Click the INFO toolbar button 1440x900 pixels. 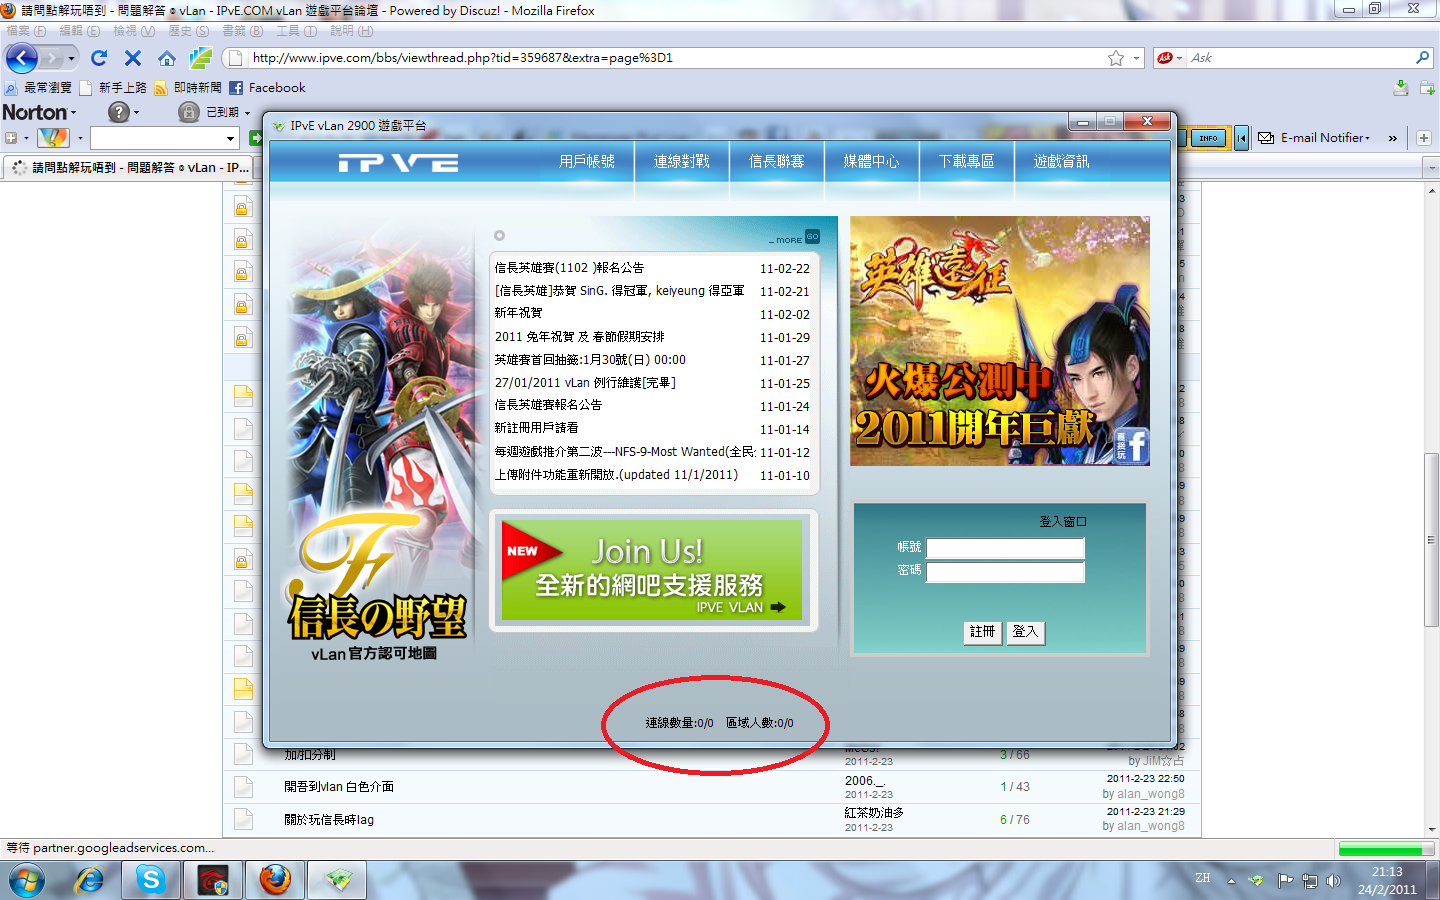point(1208,138)
